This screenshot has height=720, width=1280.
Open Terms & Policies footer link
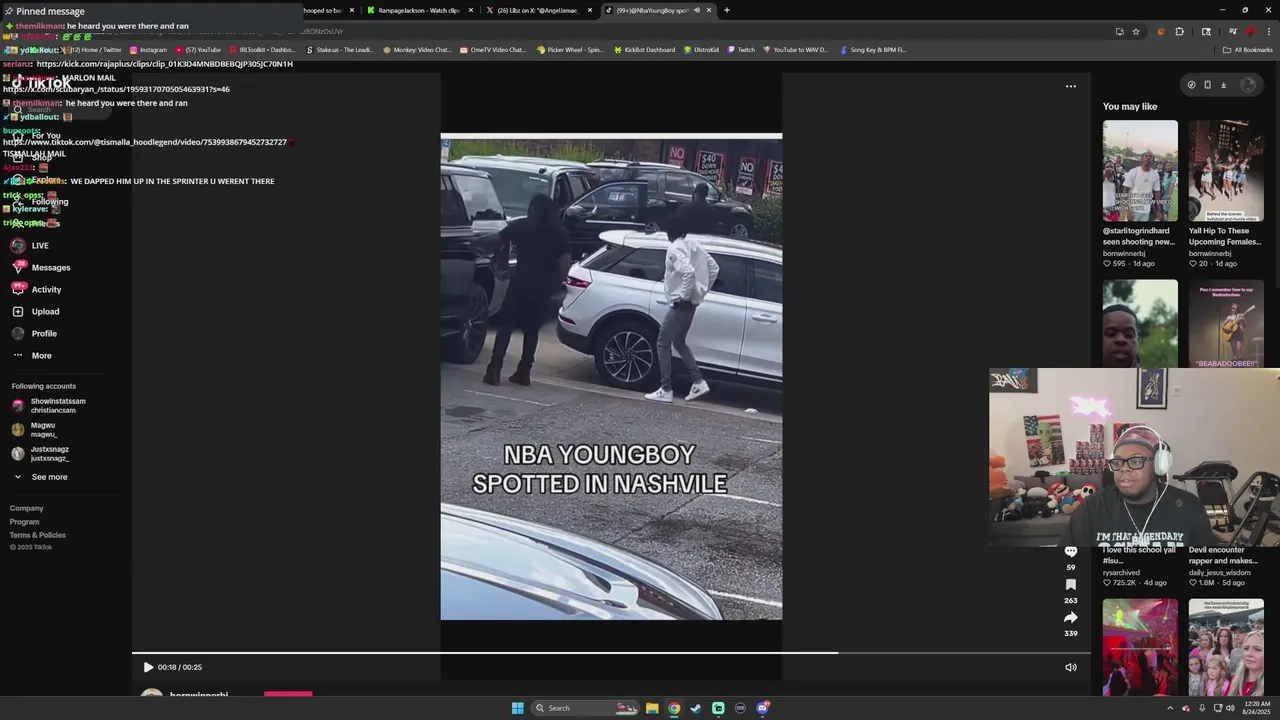38,535
